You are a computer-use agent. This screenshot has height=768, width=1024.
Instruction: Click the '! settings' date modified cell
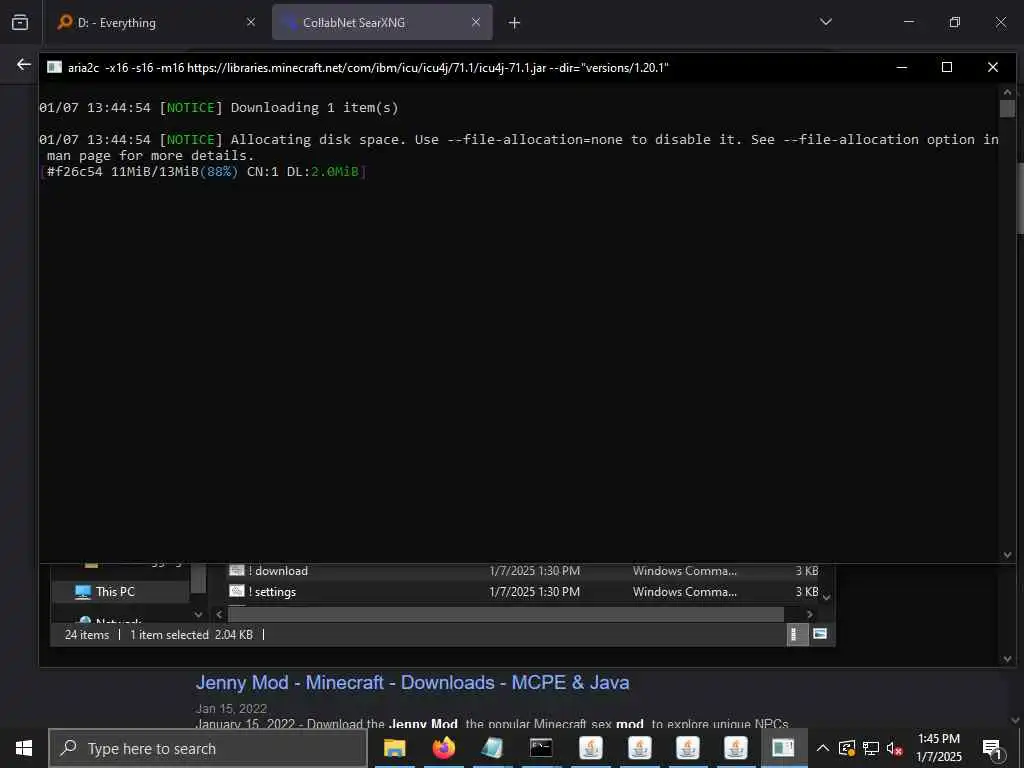pyautogui.click(x=534, y=592)
